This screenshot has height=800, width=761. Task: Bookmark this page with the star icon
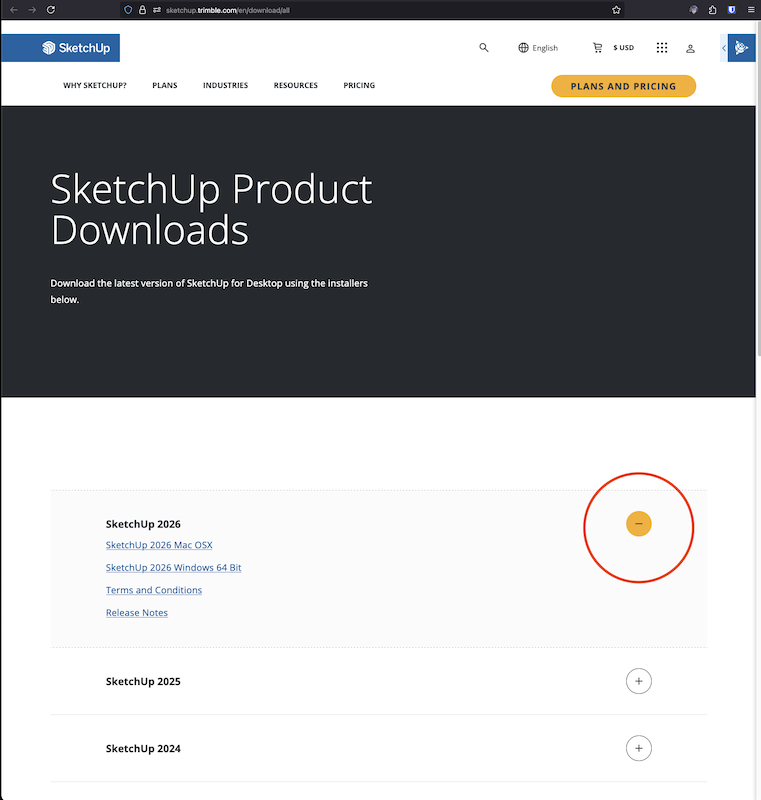pos(616,9)
